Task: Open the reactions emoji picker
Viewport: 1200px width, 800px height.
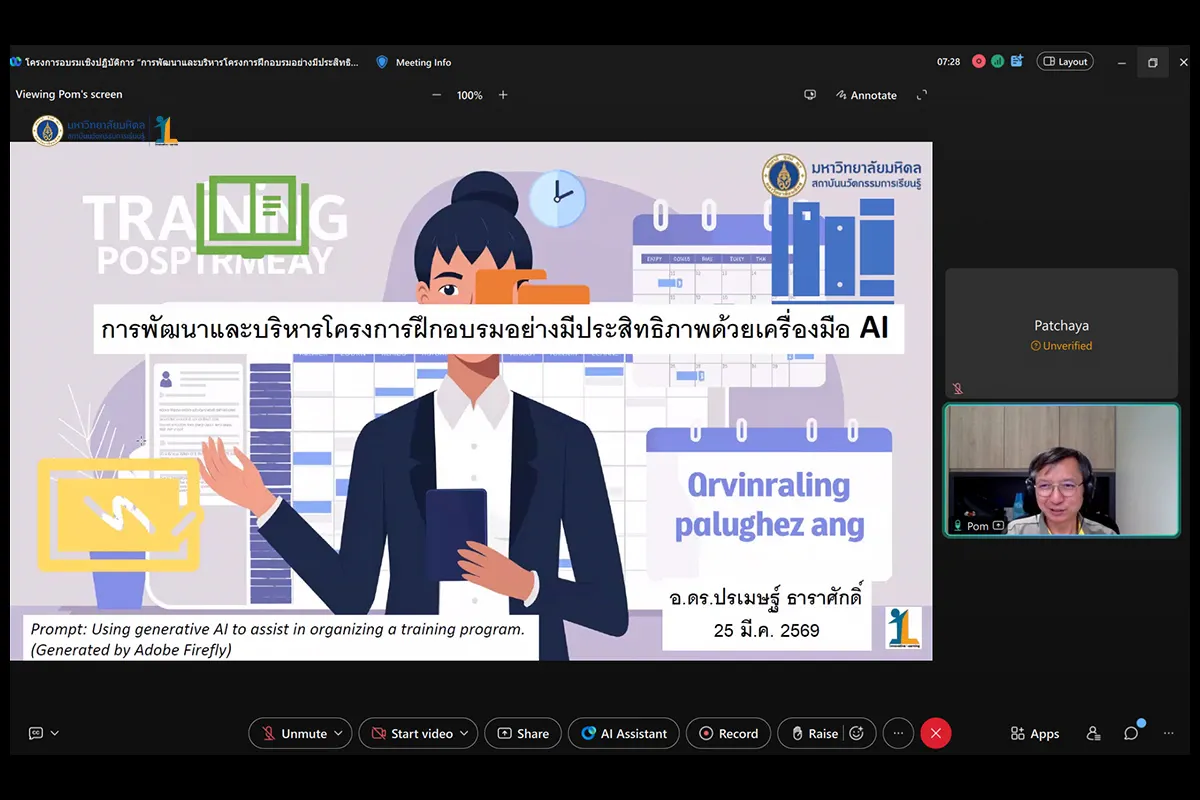Action: tap(857, 733)
